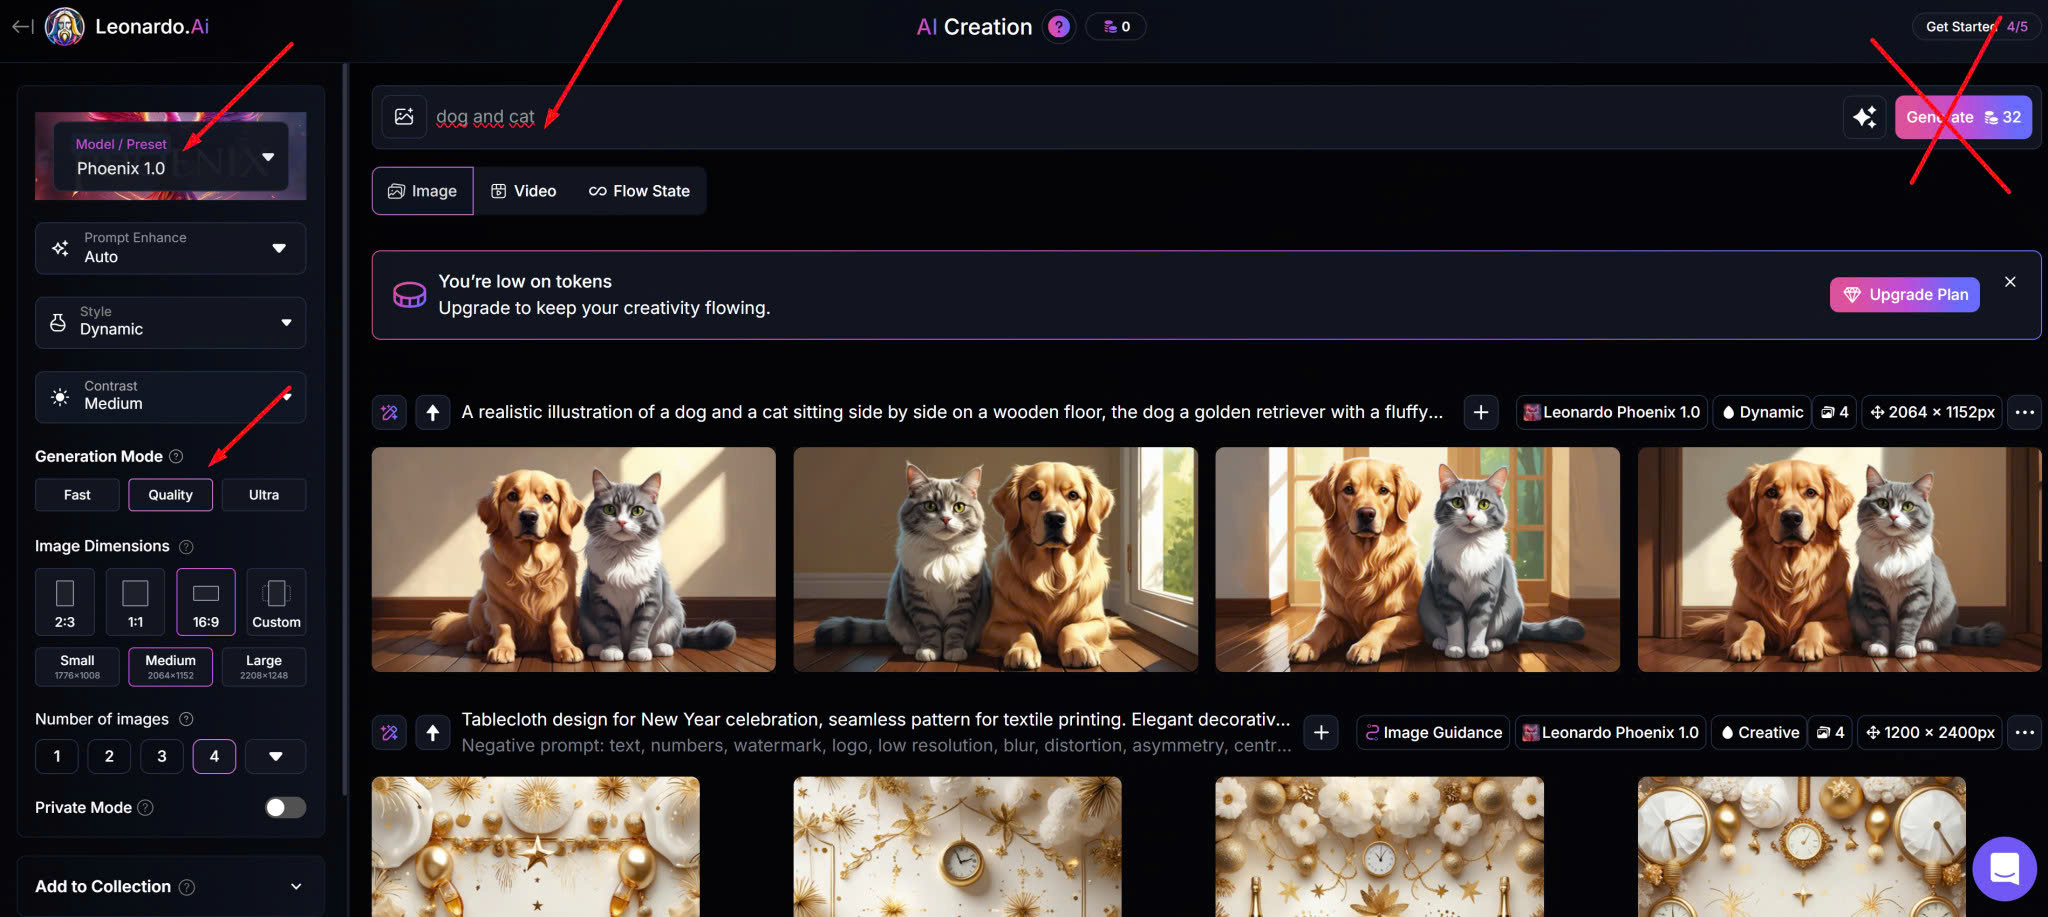Click the Leonardo Phoenix 1.0 tag on dog and cat row
Viewport: 2048px width, 917px height.
[1611, 412]
